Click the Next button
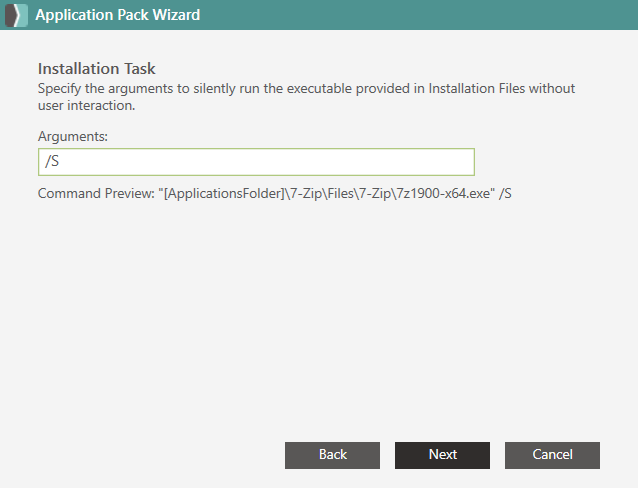Viewport: 638px width, 488px height. (x=442, y=455)
